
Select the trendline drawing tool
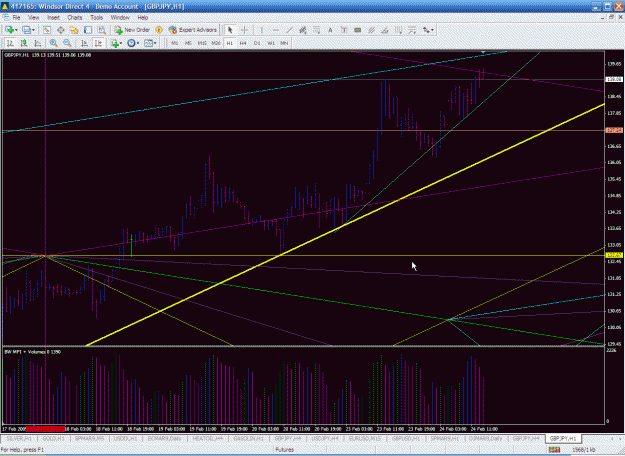coord(289,30)
